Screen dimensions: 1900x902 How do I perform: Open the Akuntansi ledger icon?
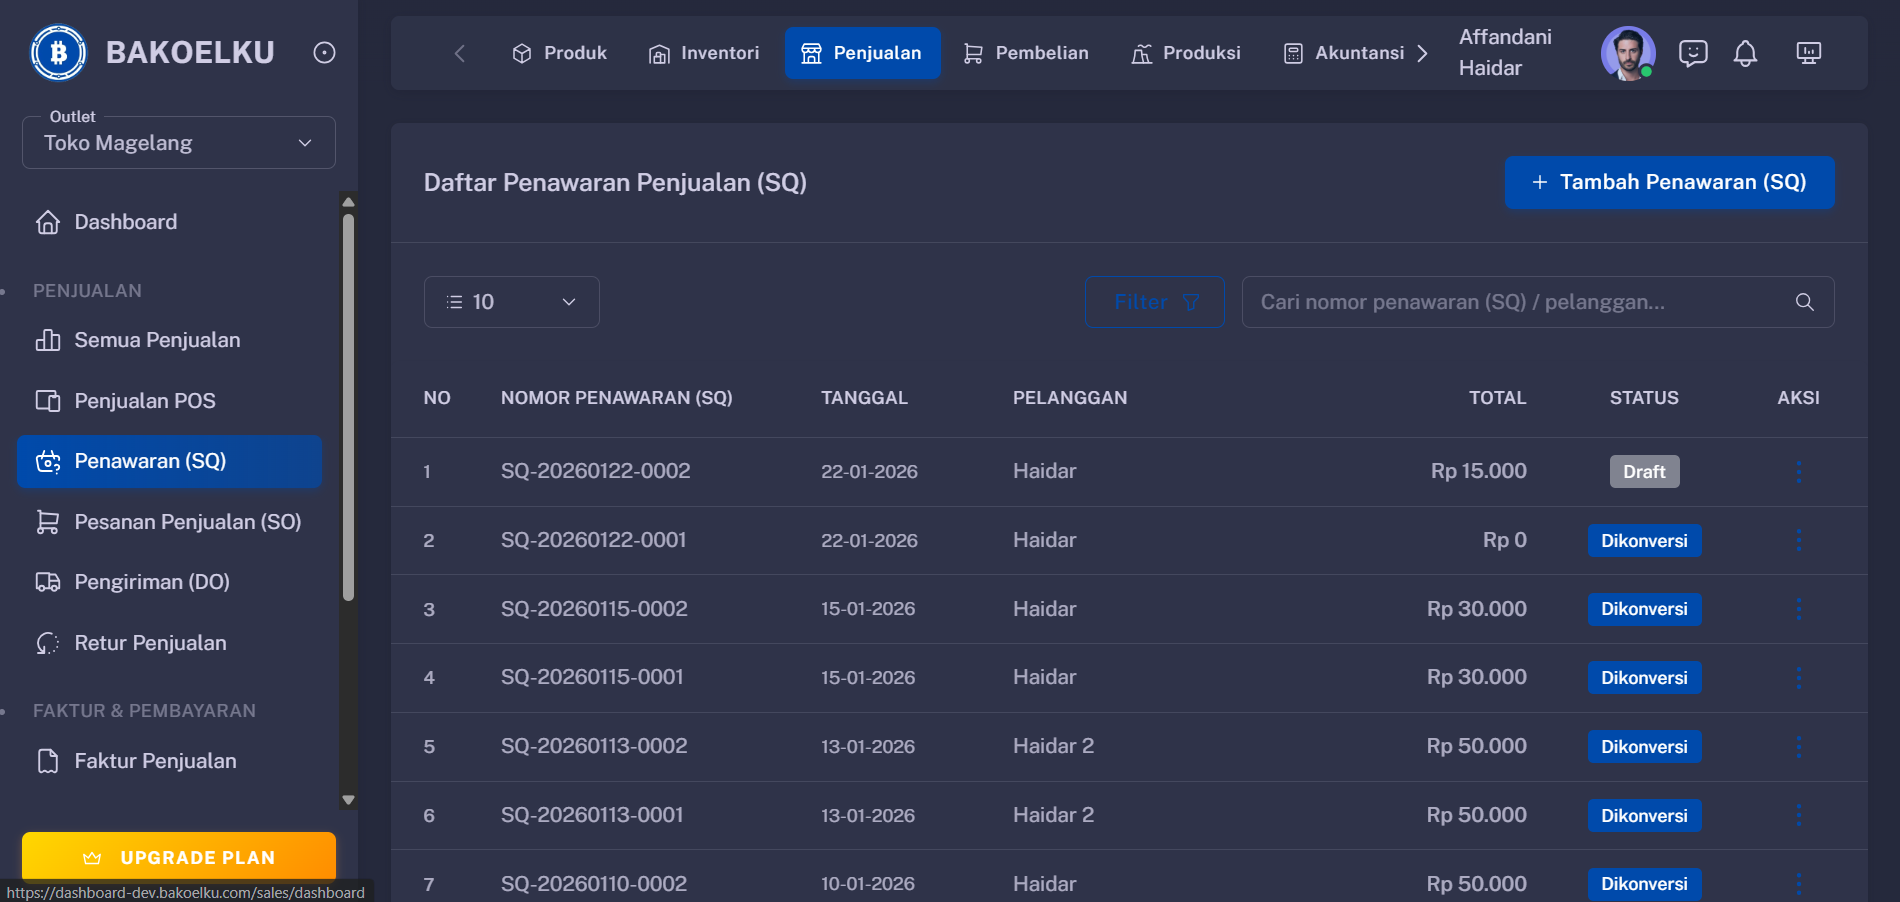pyautogui.click(x=1294, y=53)
